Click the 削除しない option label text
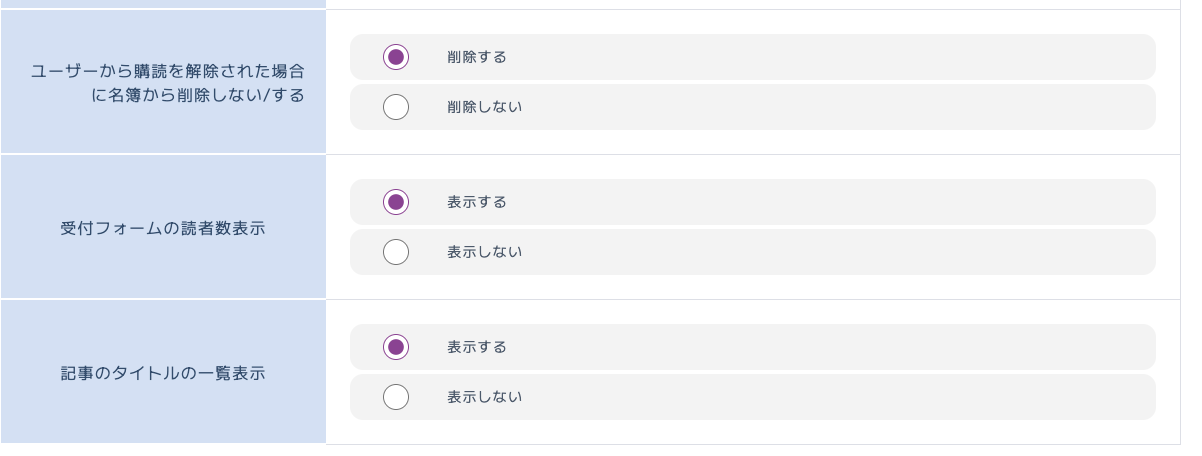1202x456 pixels. pyautogui.click(x=484, y=107)
